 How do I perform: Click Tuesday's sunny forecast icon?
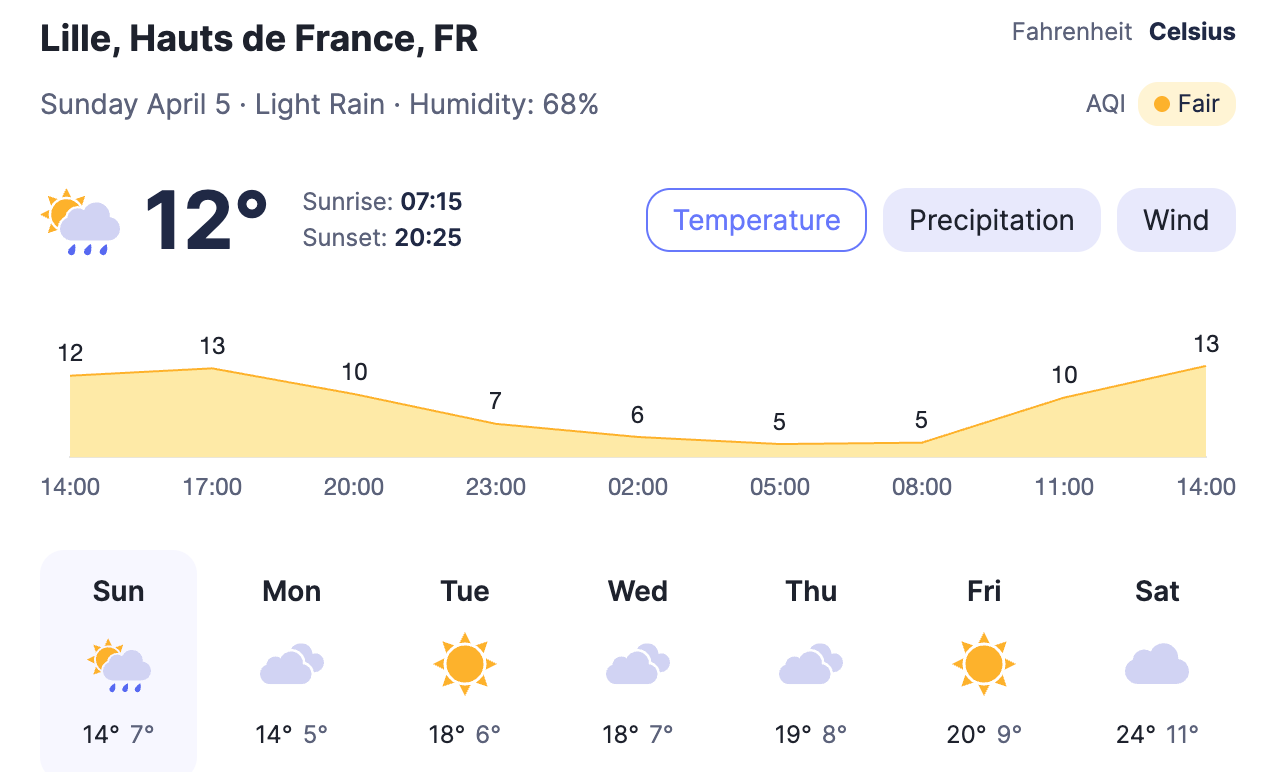tap(465, 664)
